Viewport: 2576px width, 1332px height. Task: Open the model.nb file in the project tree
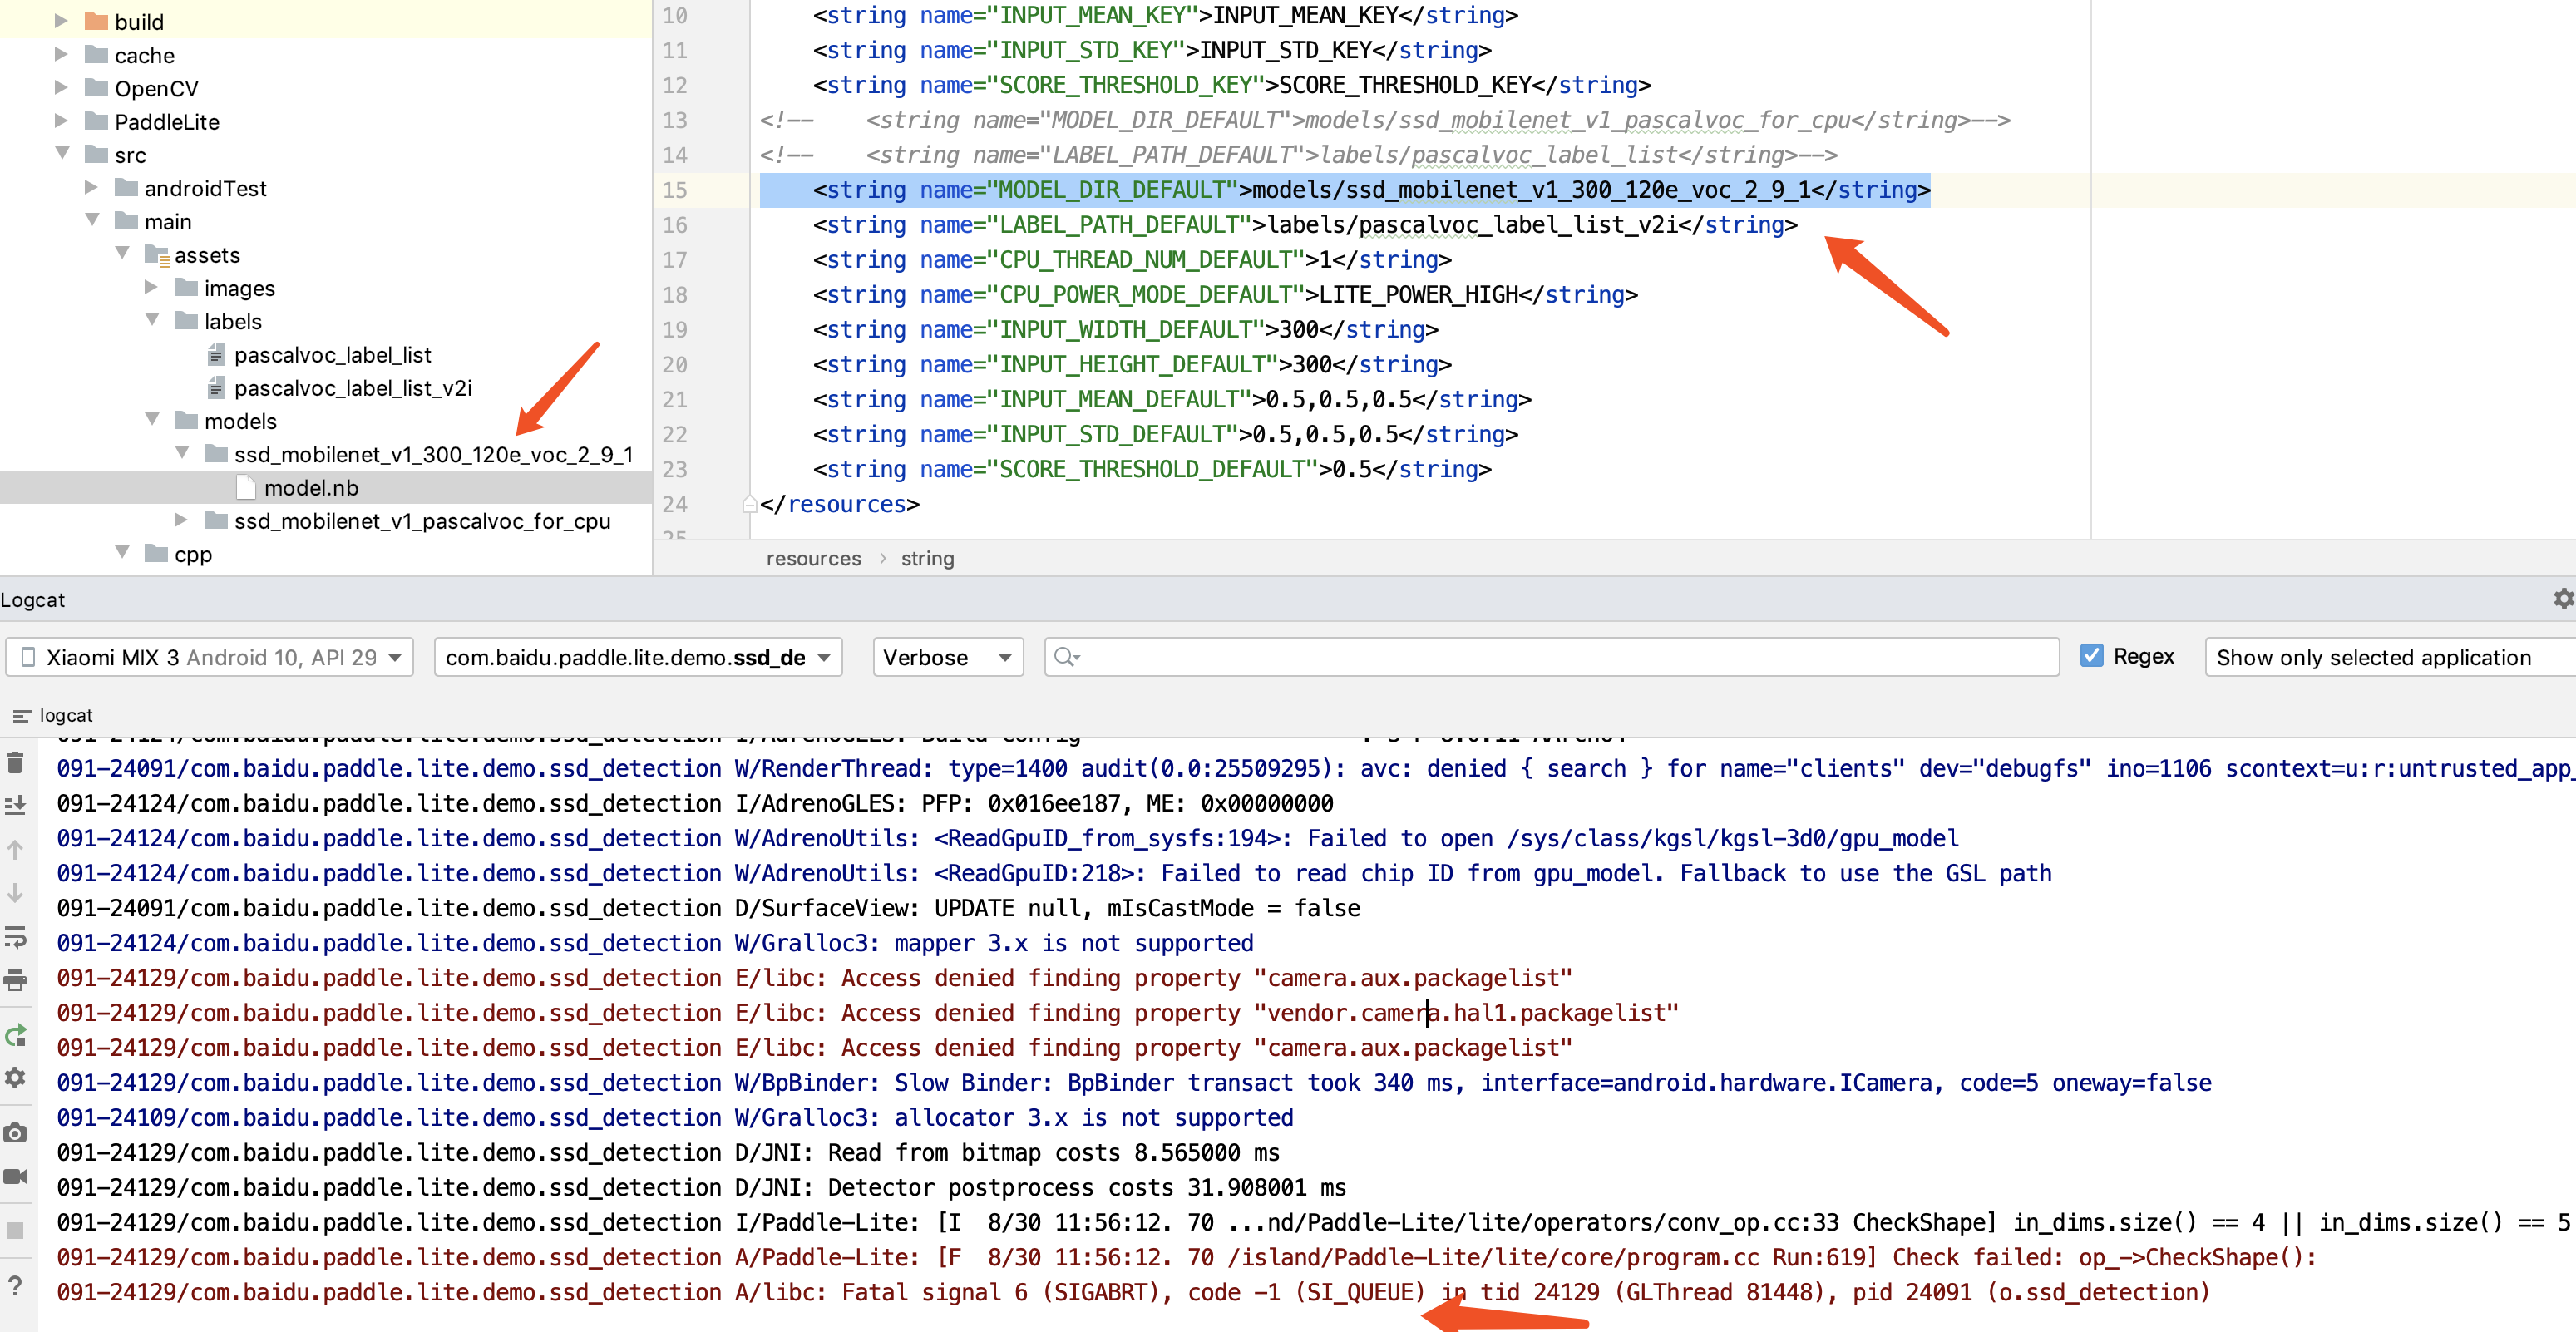311,487
